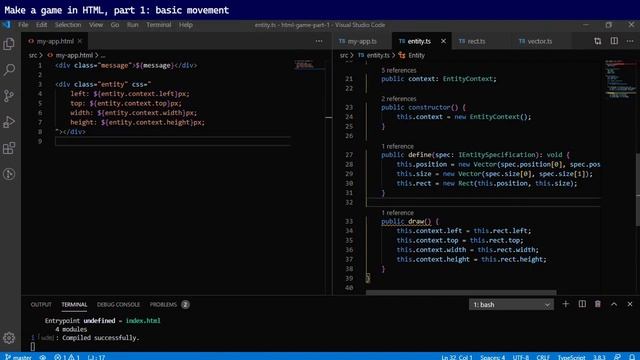Switch to the vector.ts tab
640x360 pixels.
540,41
